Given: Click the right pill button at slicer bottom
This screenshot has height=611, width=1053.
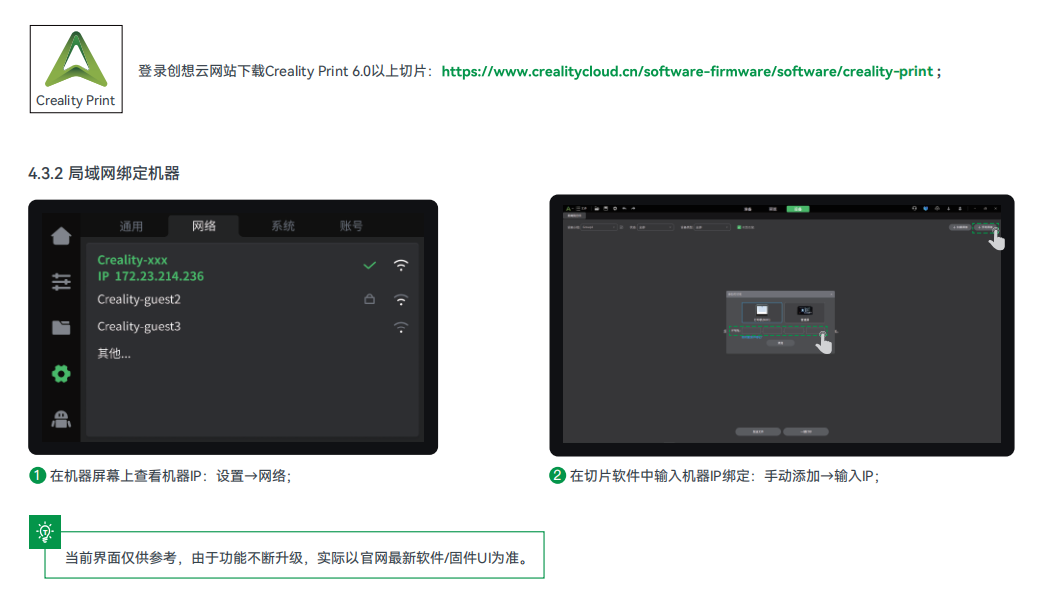Looking at the screenshot, I should (806, 432).
